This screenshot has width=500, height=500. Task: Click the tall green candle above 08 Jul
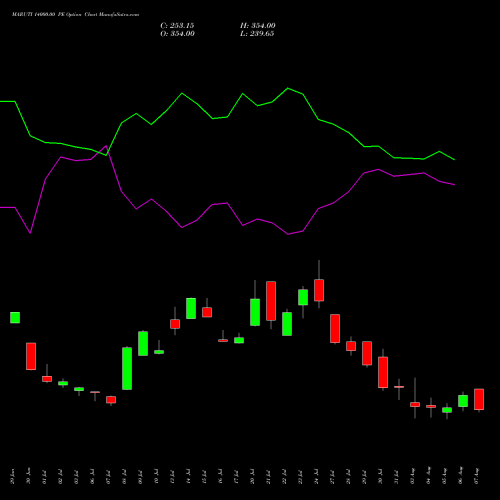pyautogui.click(x=127, y=368)
